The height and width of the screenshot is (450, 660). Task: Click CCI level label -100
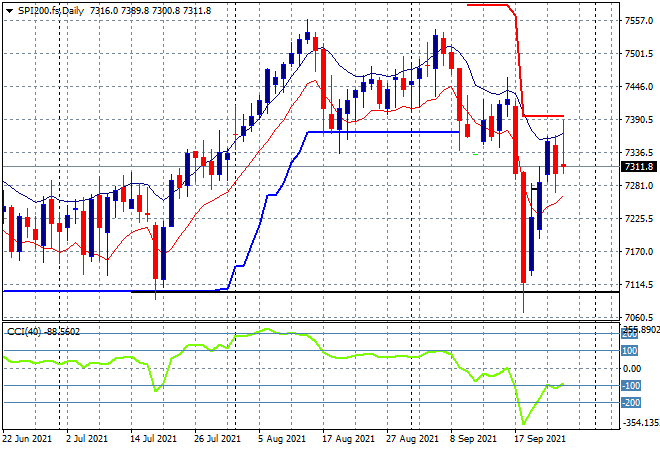631,386
